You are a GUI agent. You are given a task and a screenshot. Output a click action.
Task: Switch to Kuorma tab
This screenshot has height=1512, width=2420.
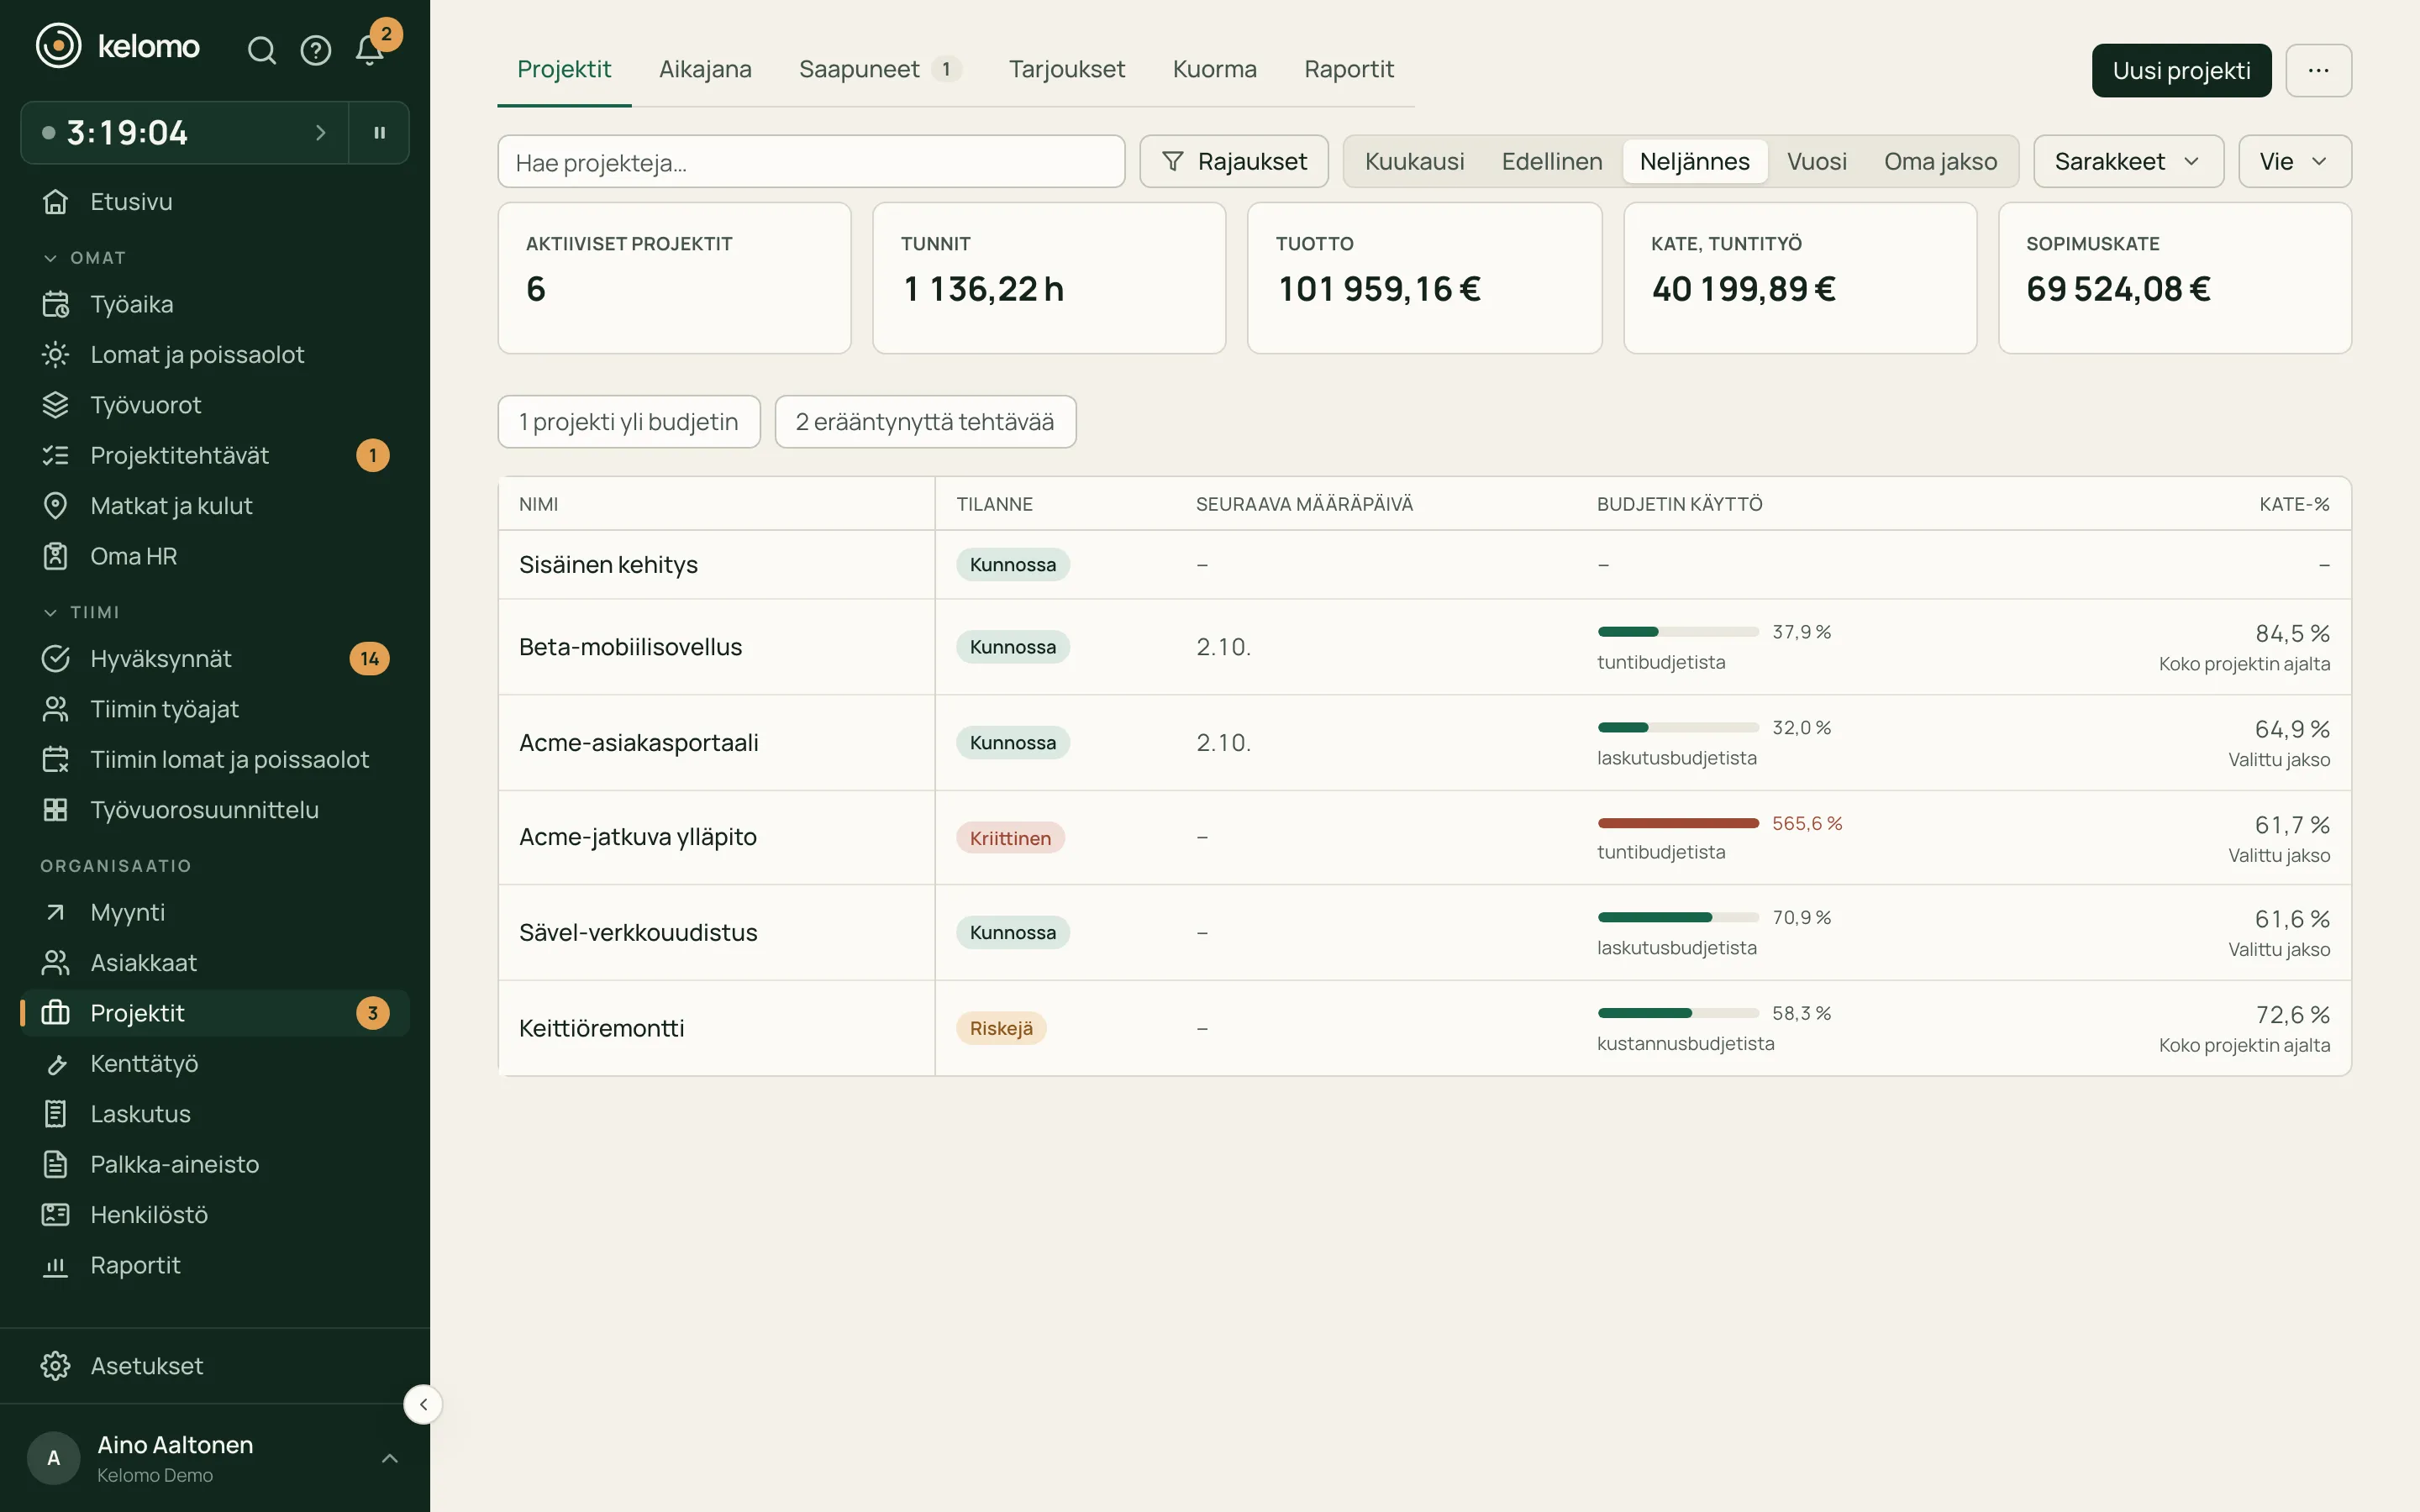pyautogui.click(x=1214, y=69)
